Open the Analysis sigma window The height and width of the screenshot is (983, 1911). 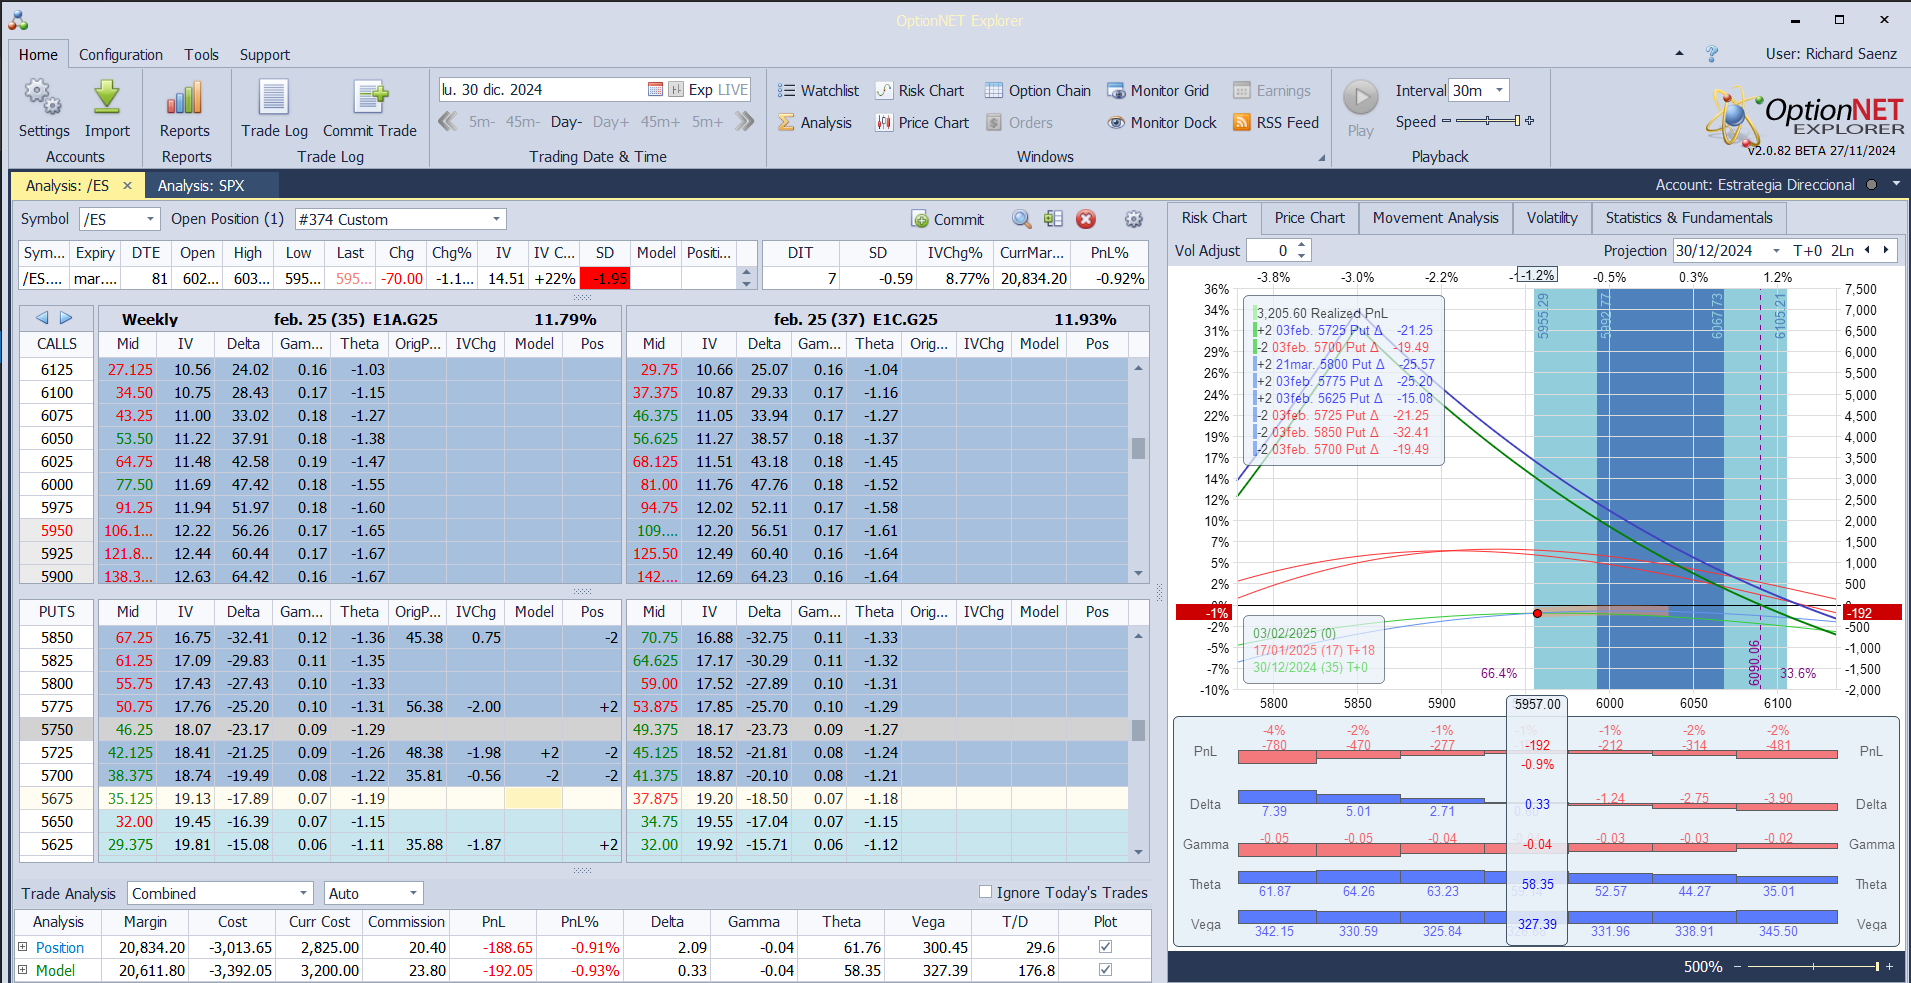pos(815,123)
